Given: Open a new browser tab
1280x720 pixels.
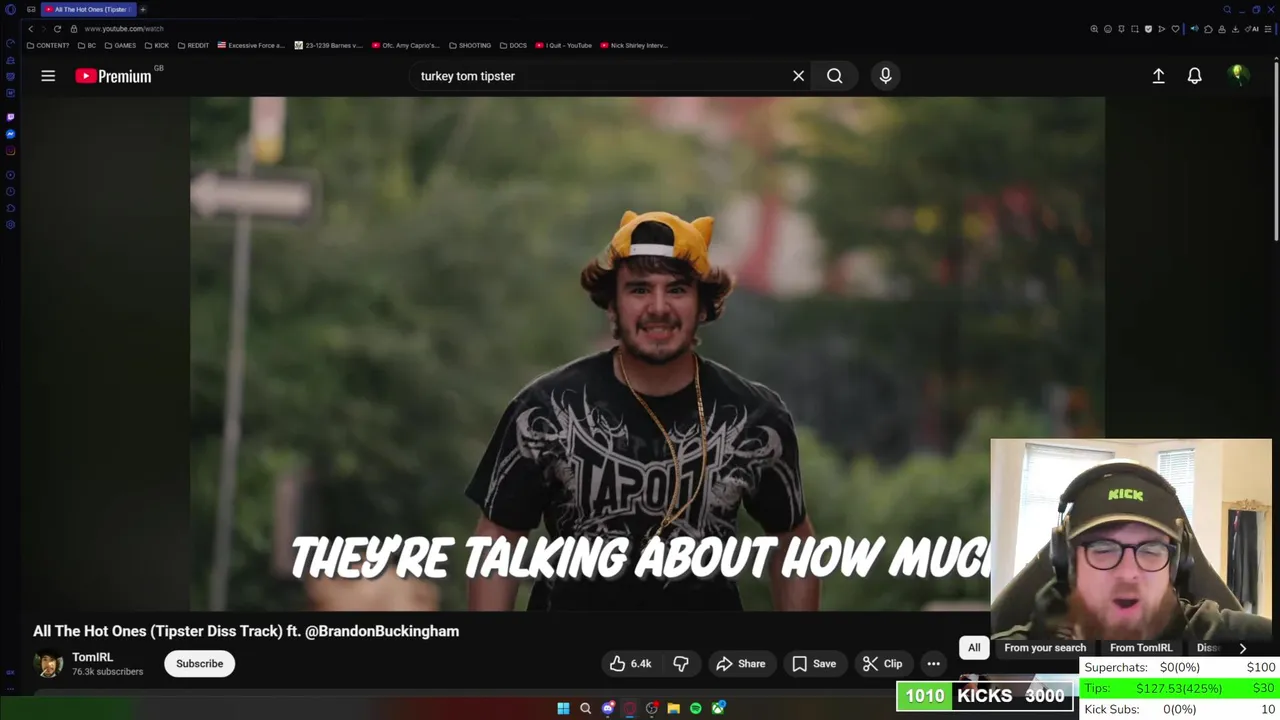Looking at the screenshot, I should pyautogui.click(x=142, y=9).
